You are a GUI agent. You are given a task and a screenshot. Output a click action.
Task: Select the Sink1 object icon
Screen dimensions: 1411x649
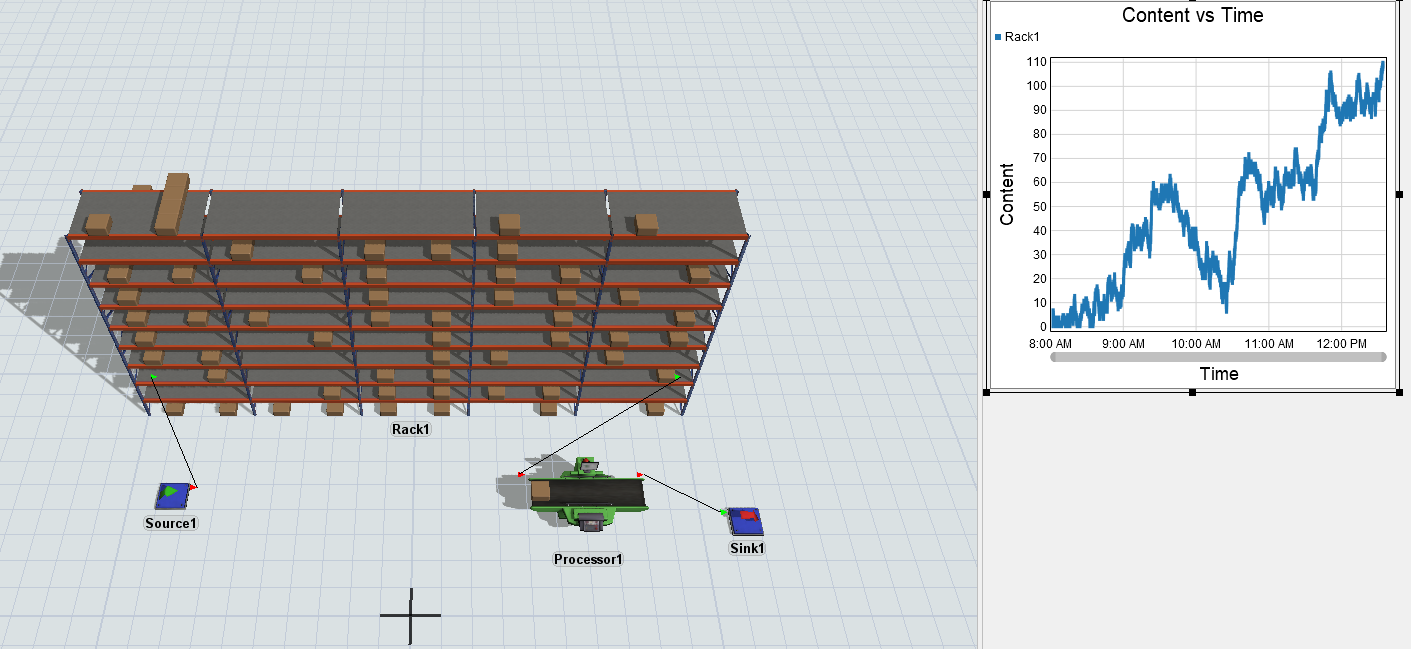tap(745, 521)
